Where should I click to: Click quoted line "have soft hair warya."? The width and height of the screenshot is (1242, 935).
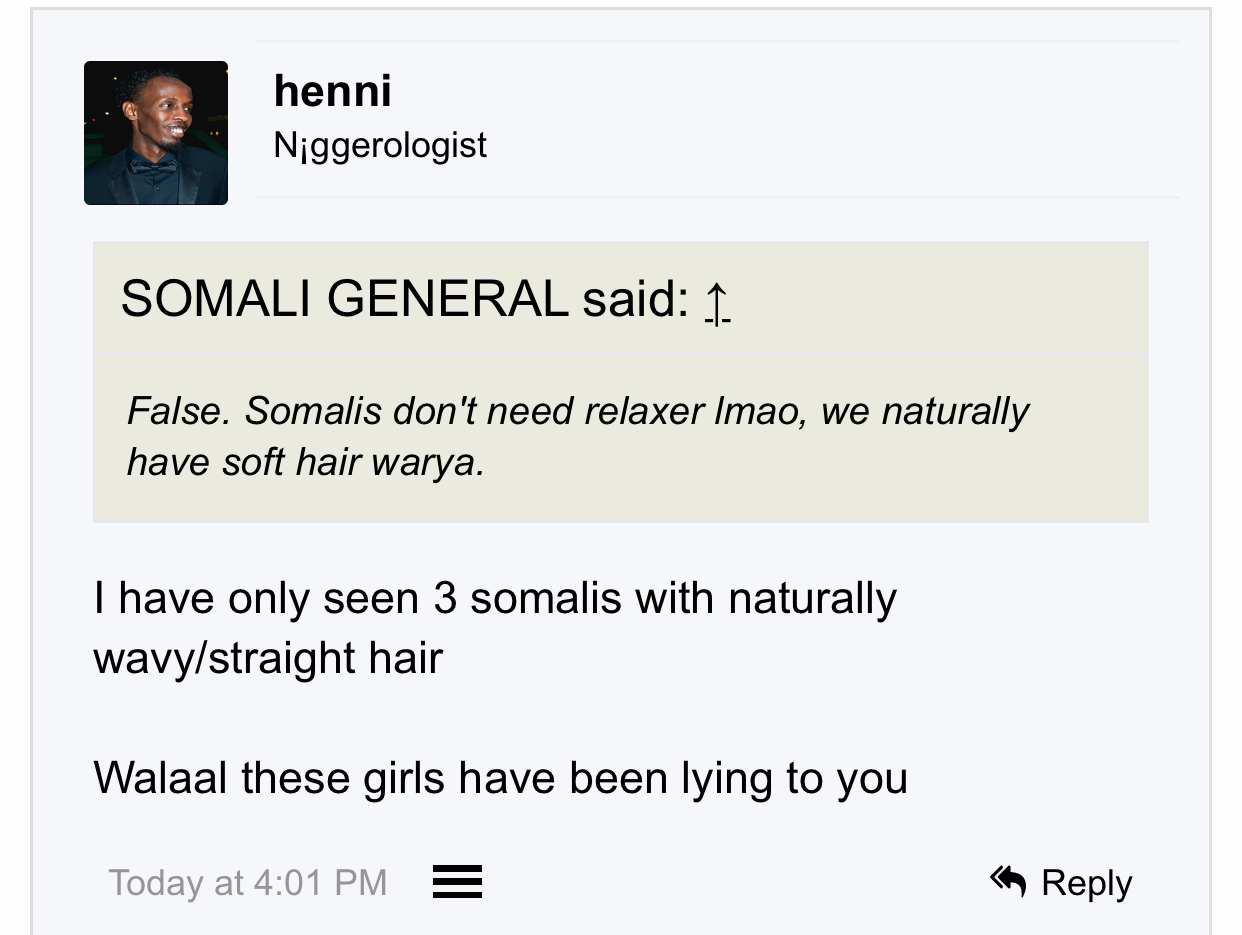(306, 462)
